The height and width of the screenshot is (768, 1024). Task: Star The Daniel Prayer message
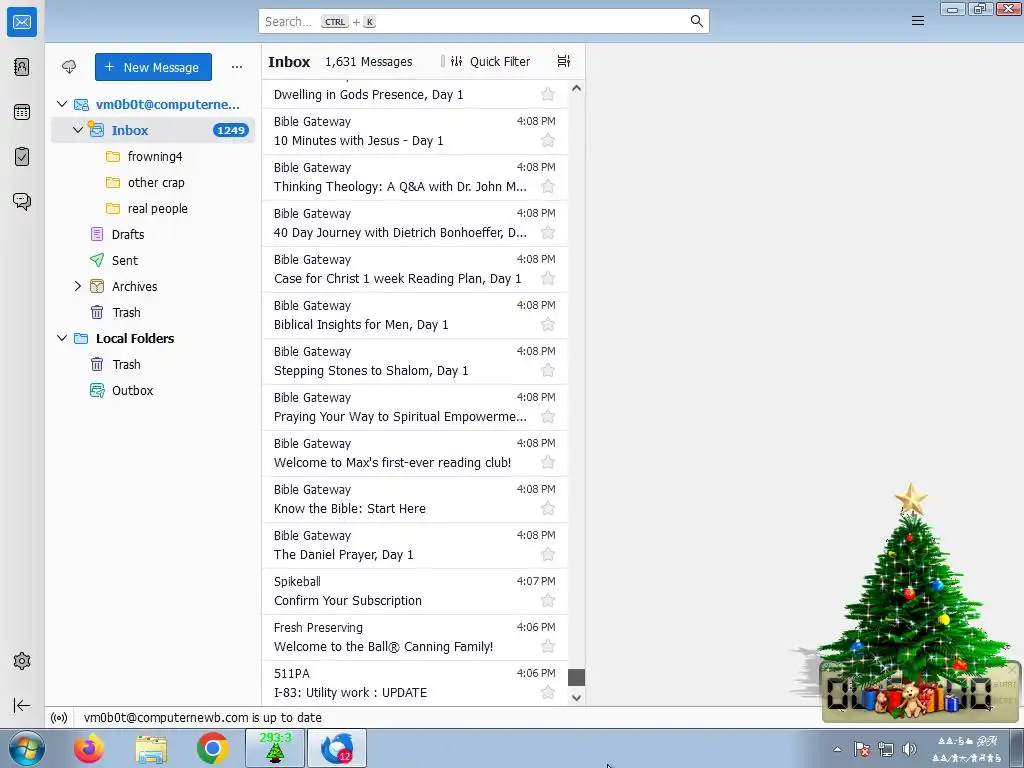[548, 554]
